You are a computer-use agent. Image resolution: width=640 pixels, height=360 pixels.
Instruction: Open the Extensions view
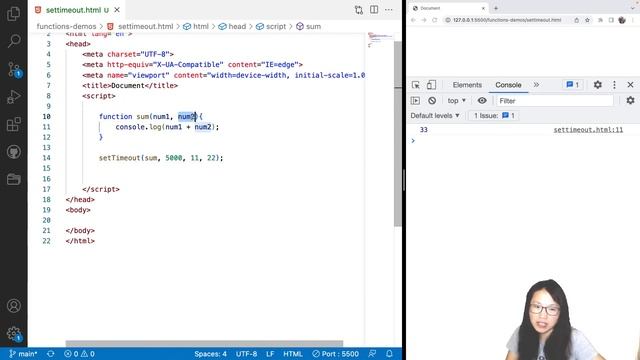13,124
